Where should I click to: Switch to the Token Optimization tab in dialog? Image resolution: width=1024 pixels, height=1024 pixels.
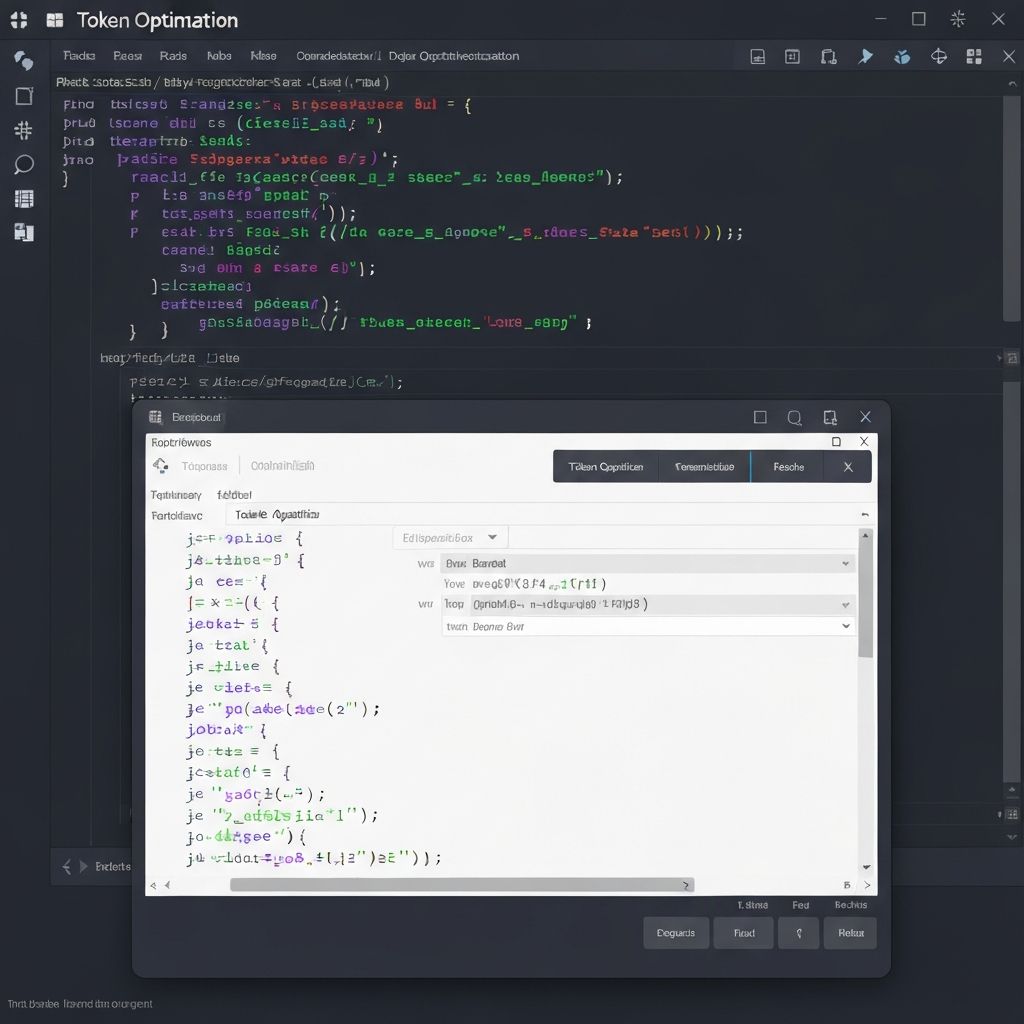(606, 467)
